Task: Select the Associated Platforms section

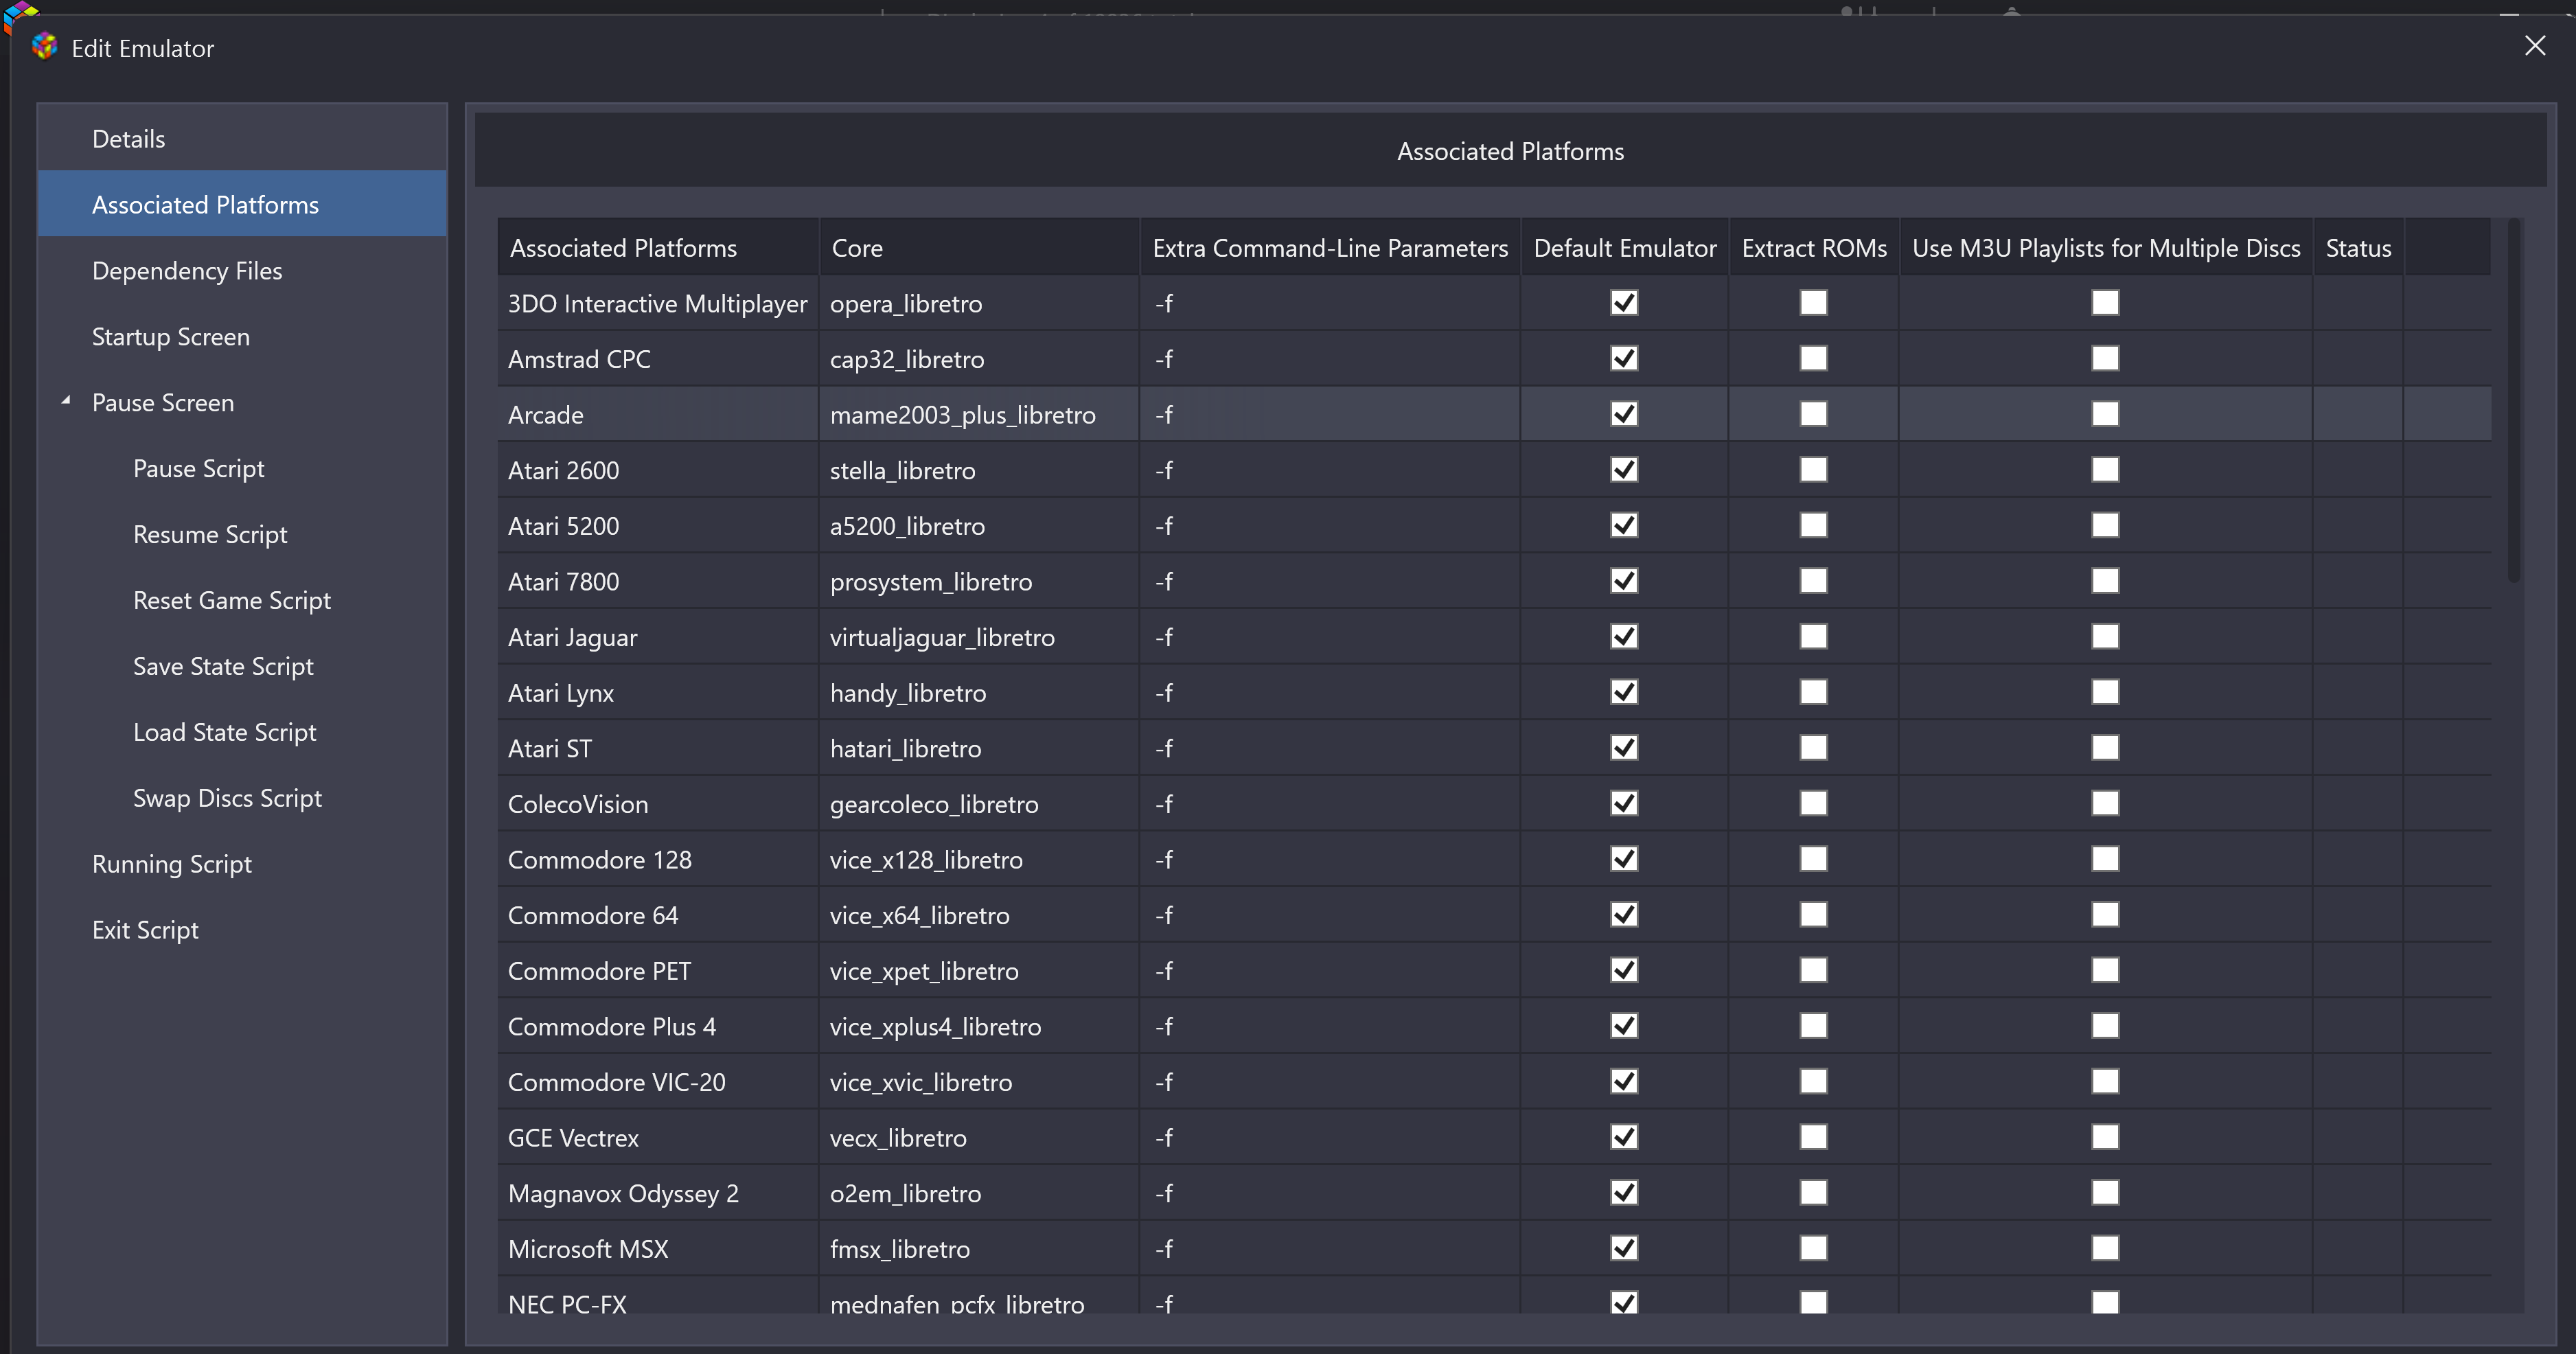Action: tap(242, 204)
